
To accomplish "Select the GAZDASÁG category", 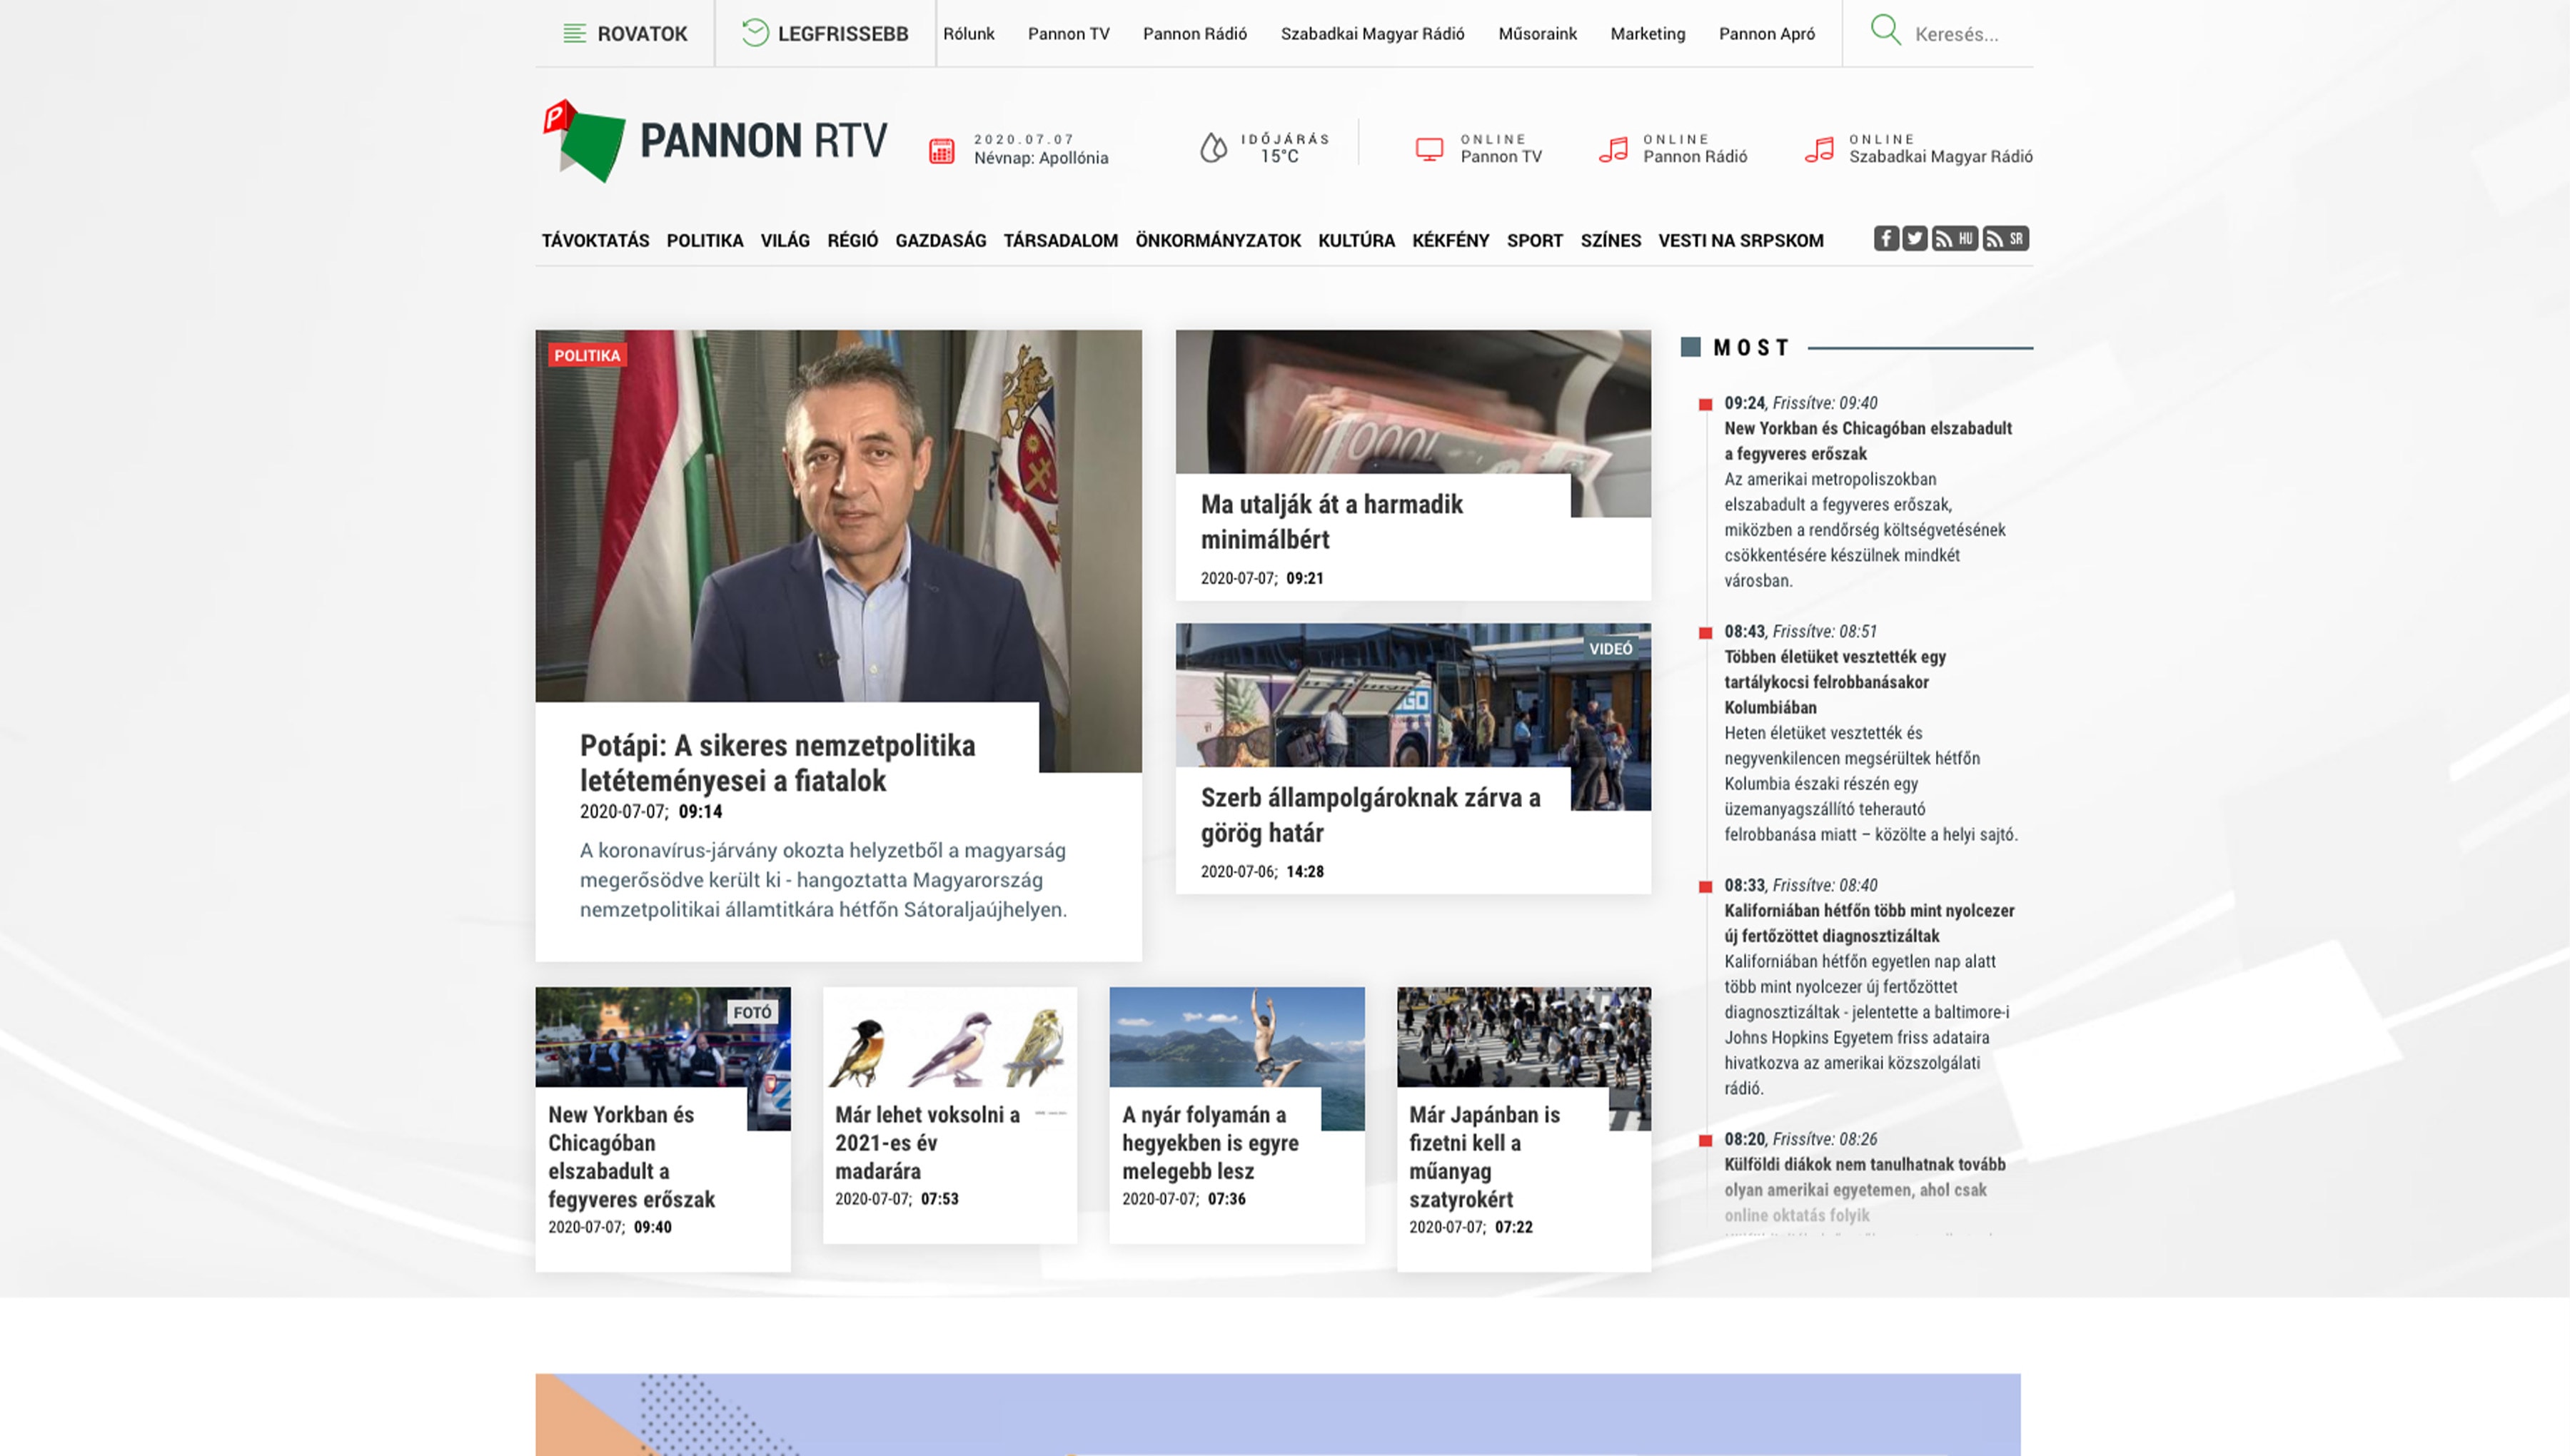I will [940, 240].
